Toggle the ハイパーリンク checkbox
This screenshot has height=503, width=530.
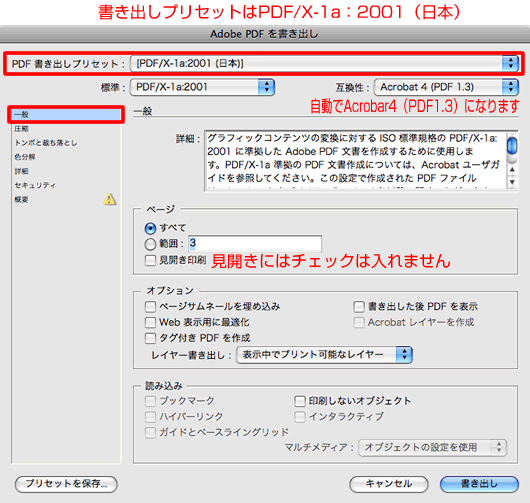click(150, 417)
